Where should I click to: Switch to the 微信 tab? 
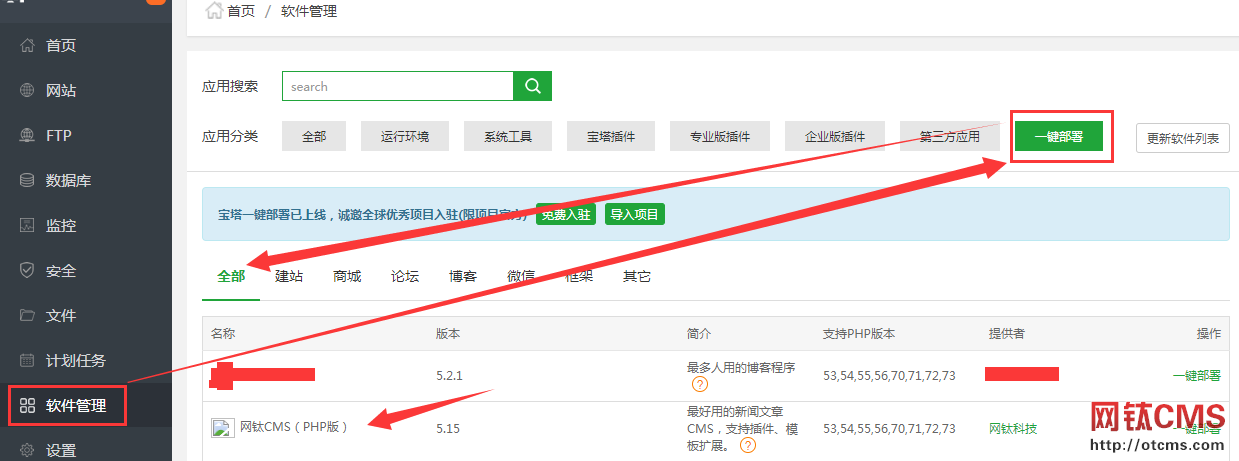521,276
